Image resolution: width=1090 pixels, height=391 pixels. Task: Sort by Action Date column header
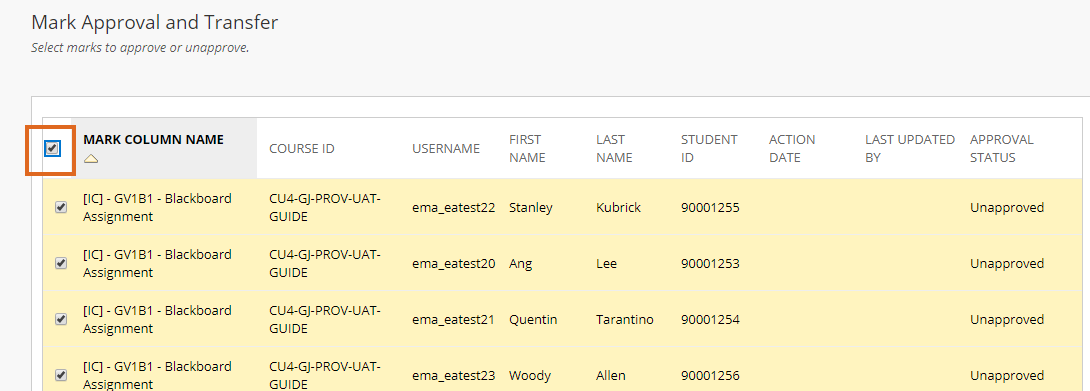(792, 149)
